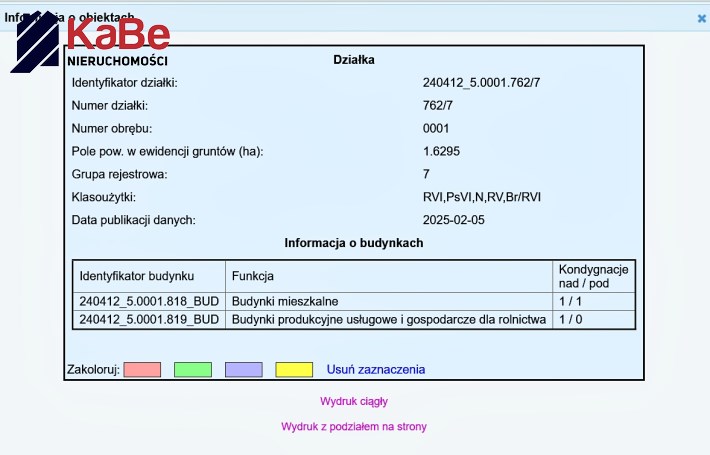
Task: Select the publication date 2025-02-05
Action: tap(453, 220)
